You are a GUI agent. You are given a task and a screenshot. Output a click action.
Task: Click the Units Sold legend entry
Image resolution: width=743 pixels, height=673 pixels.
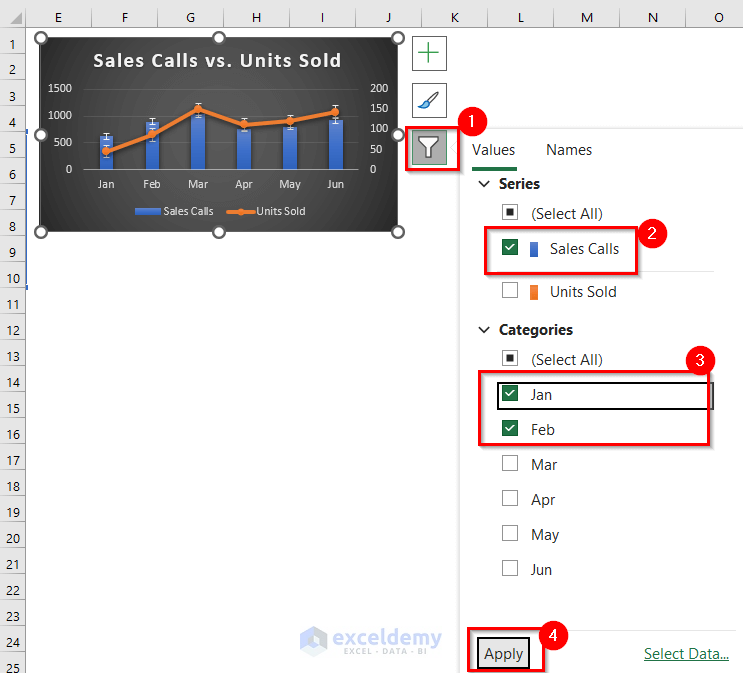(x=266, y=211)
